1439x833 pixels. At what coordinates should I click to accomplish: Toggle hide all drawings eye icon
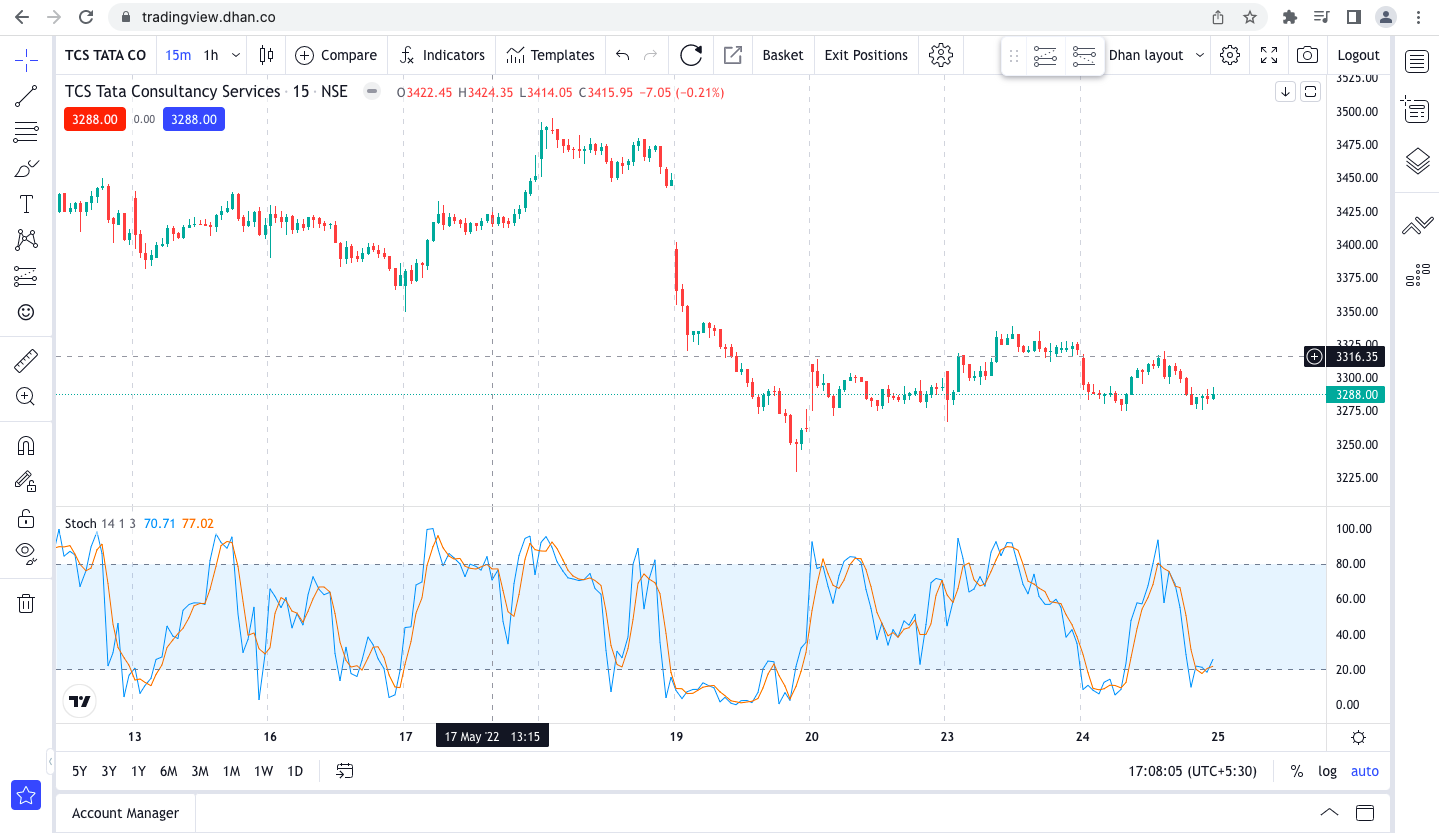(26, 553)
